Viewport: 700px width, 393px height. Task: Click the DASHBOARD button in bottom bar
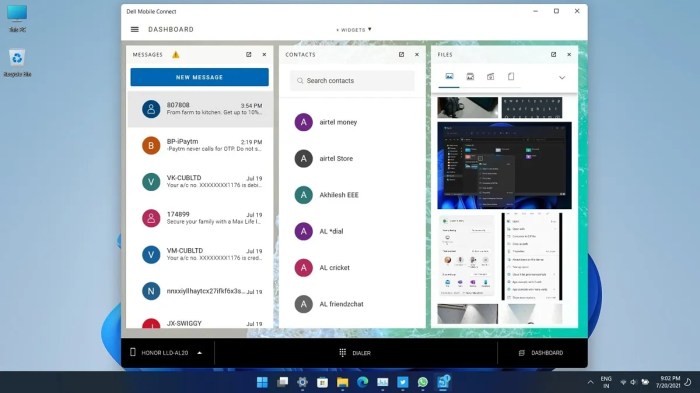[541, 353]
